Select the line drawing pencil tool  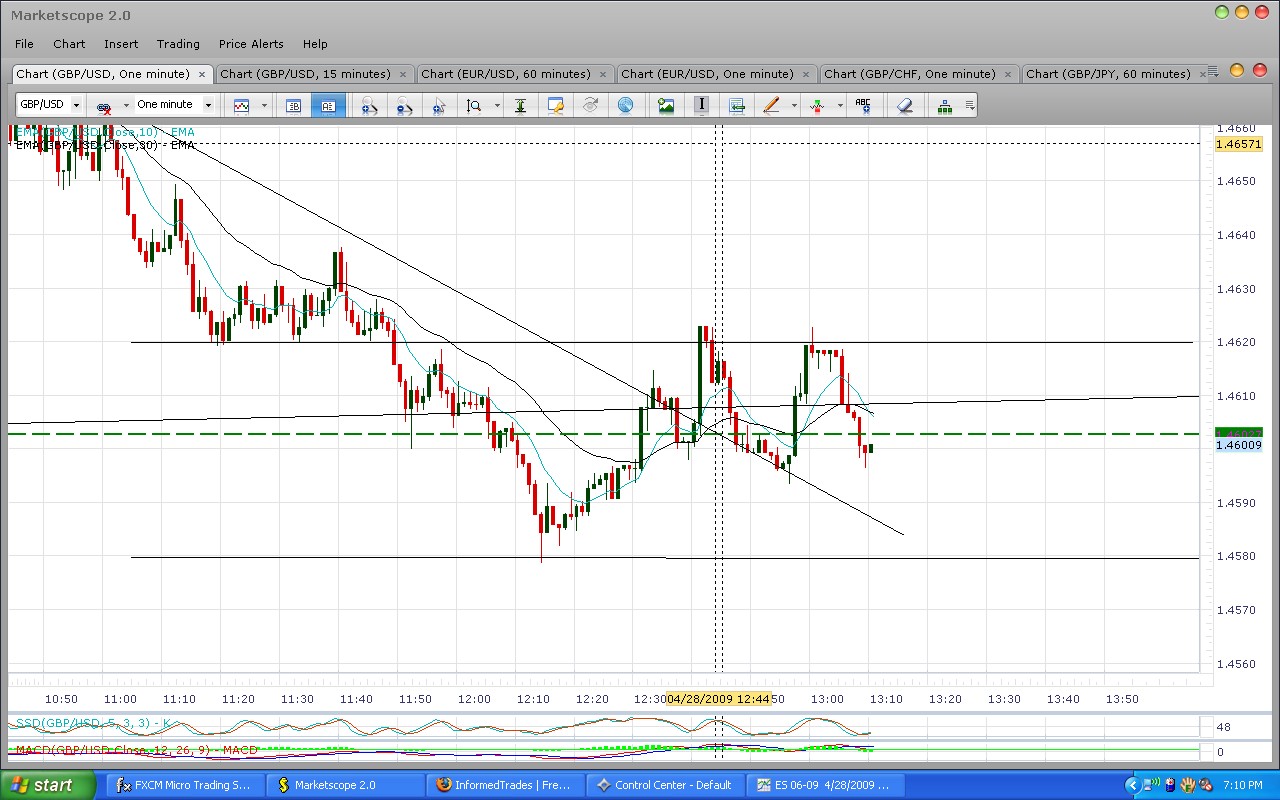click(x=771, y=105)
